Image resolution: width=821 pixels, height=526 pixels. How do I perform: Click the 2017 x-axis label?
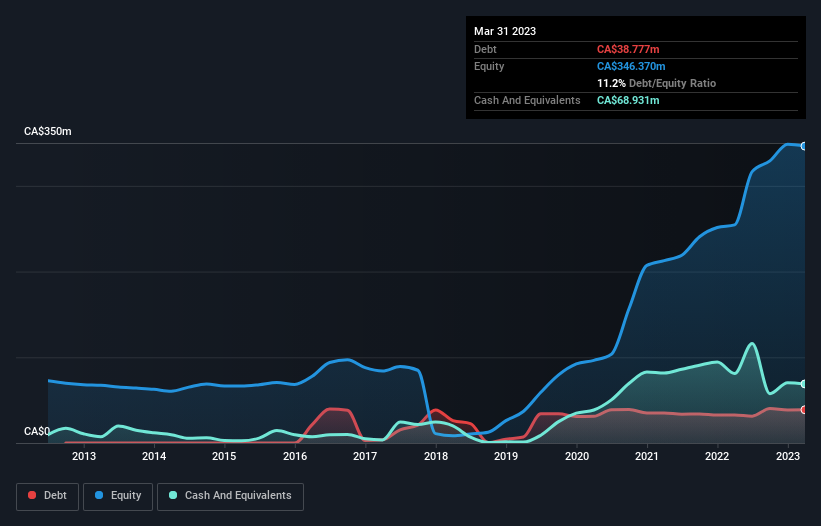tap(365, 456)
